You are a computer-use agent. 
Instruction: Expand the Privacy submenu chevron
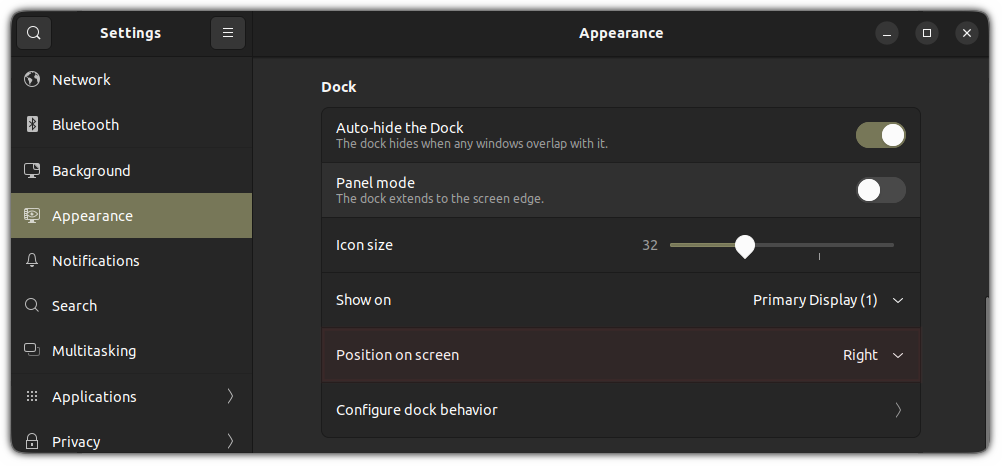click(x=230, y=442)
